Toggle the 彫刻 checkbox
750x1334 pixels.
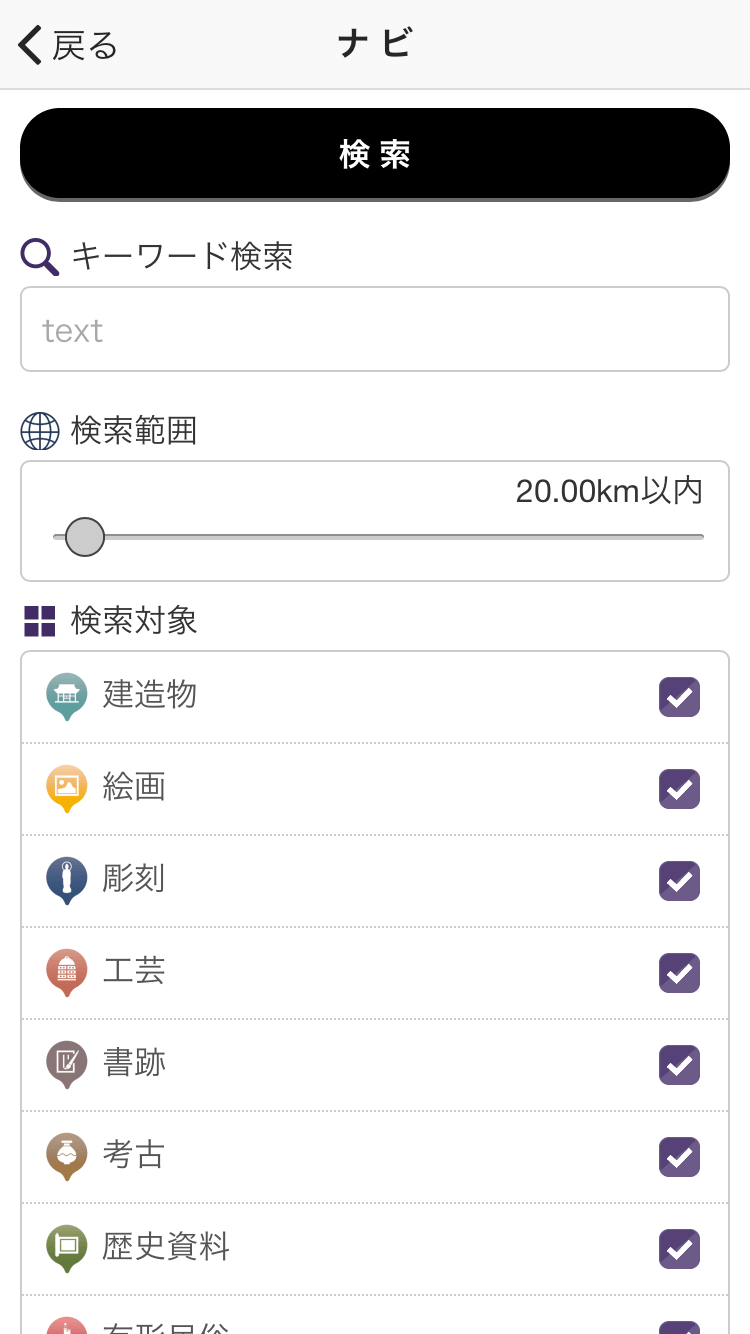pyautogui.click(x=679, y=881)
